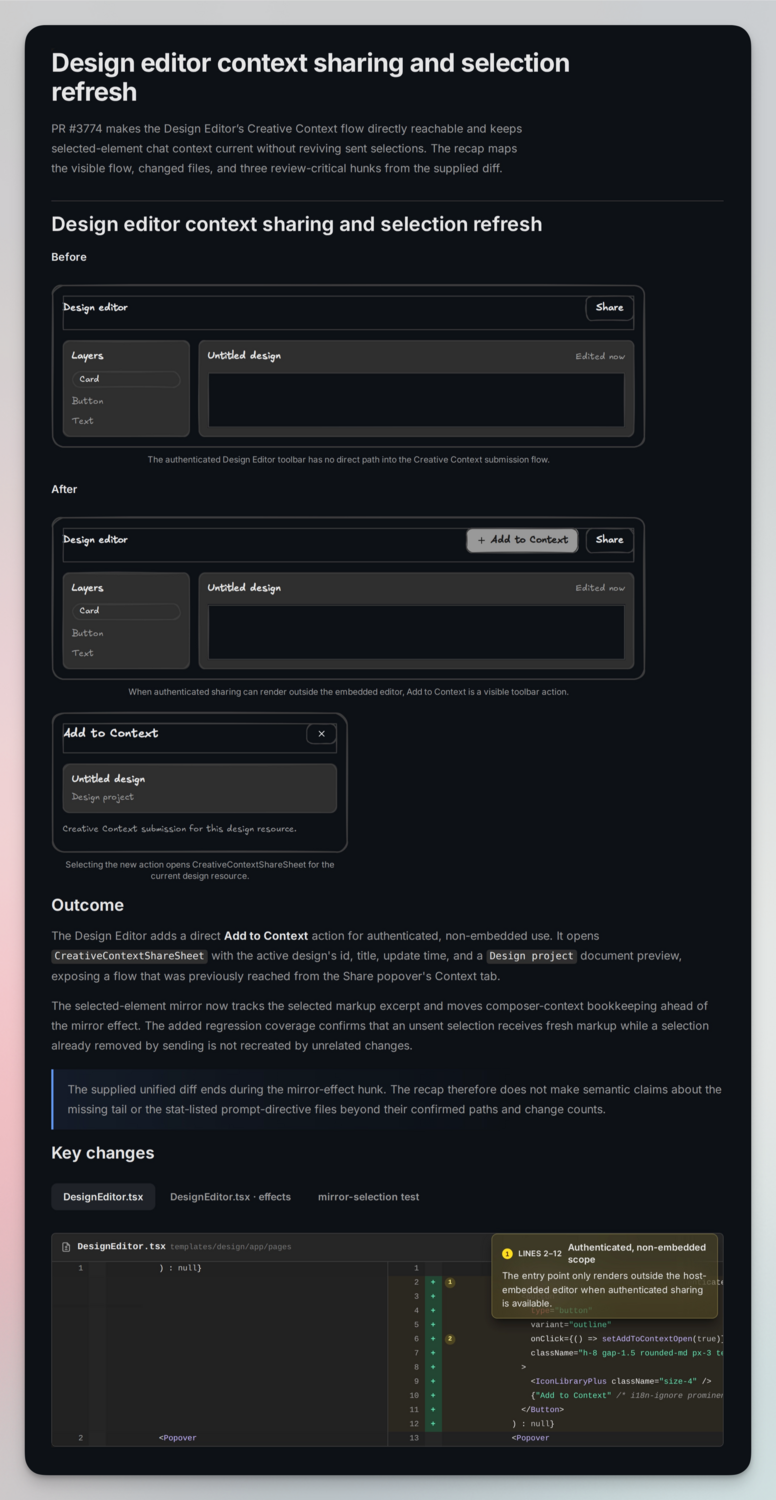
Task: Close the Add to Context sheet with X
Action: click(x=321, y=734)
